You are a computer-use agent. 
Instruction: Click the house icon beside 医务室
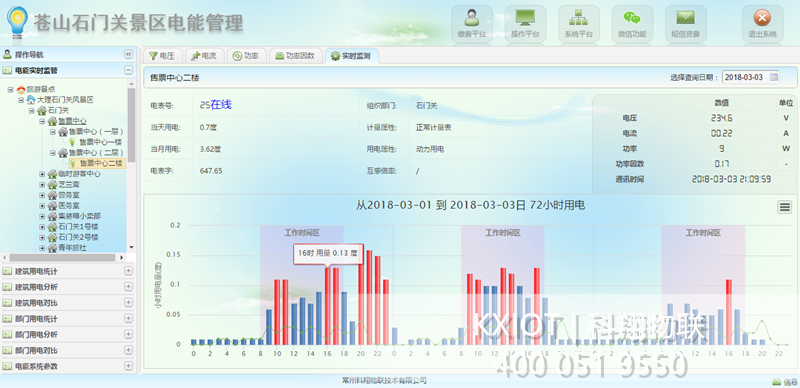52,205
